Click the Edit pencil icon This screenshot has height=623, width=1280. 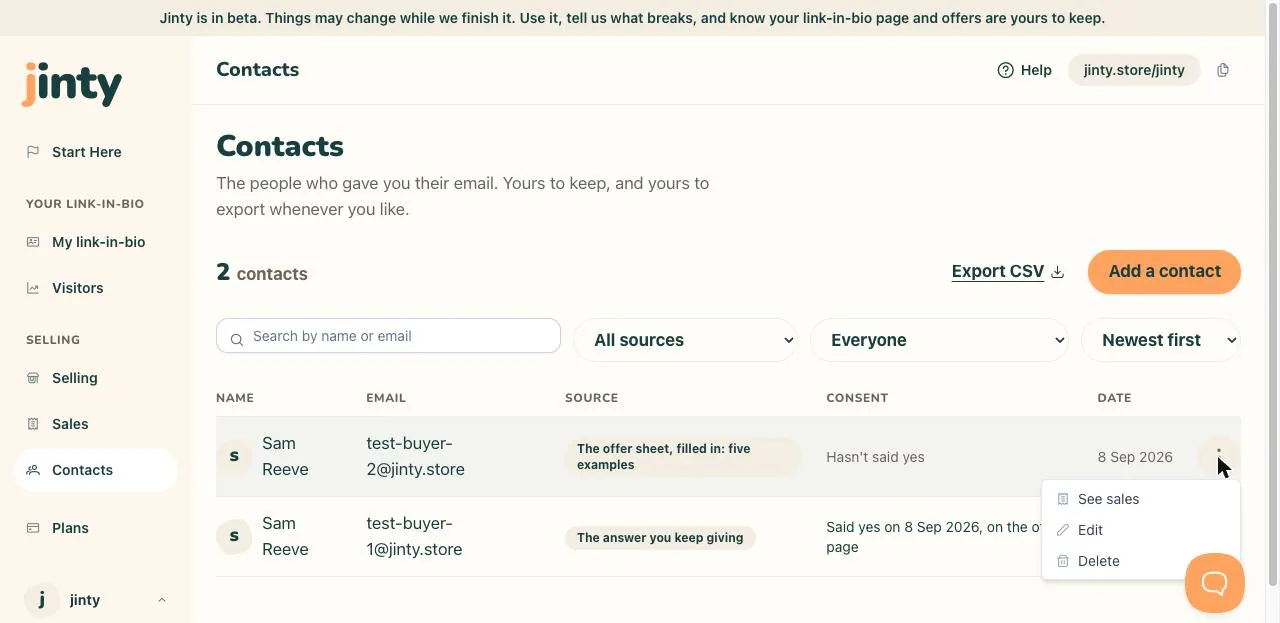tap(1063, 530)
